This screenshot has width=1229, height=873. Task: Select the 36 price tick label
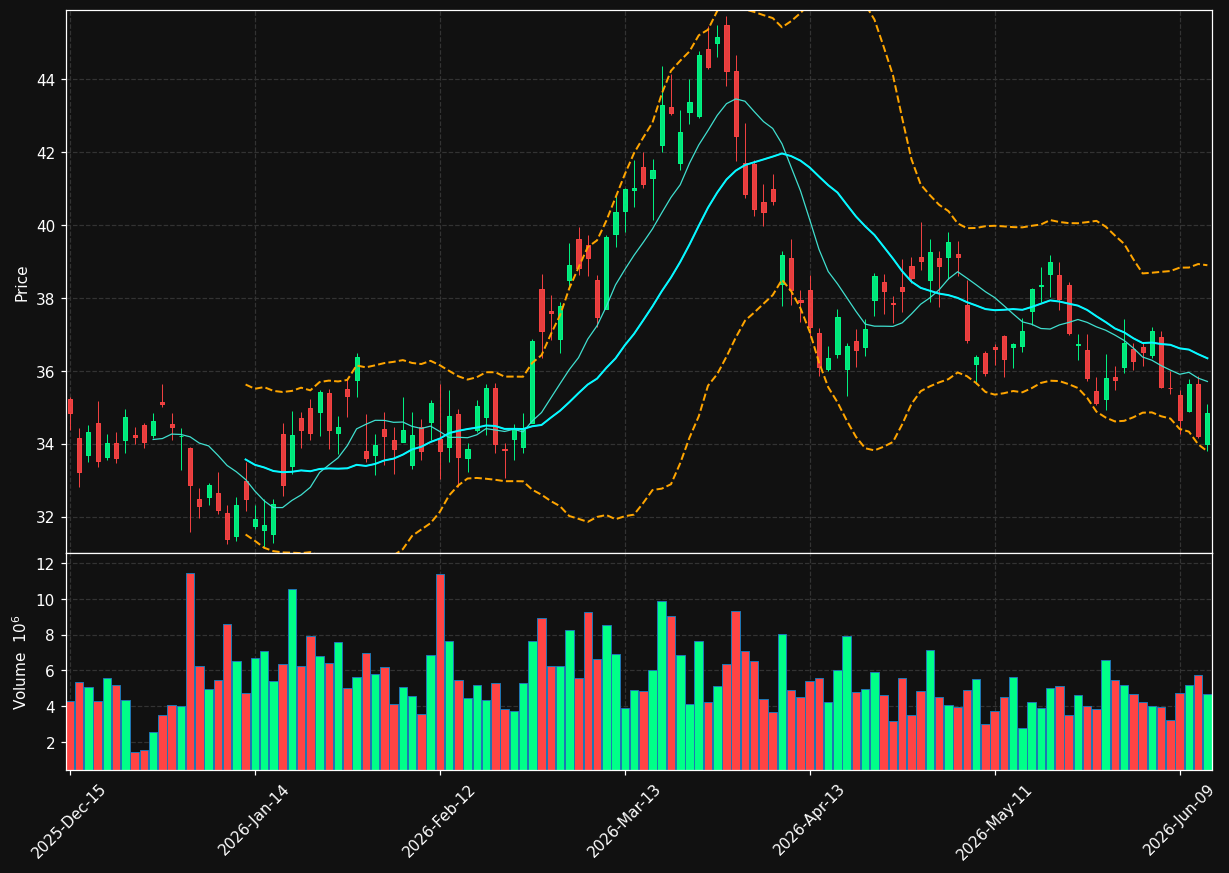tap(48, 372)
